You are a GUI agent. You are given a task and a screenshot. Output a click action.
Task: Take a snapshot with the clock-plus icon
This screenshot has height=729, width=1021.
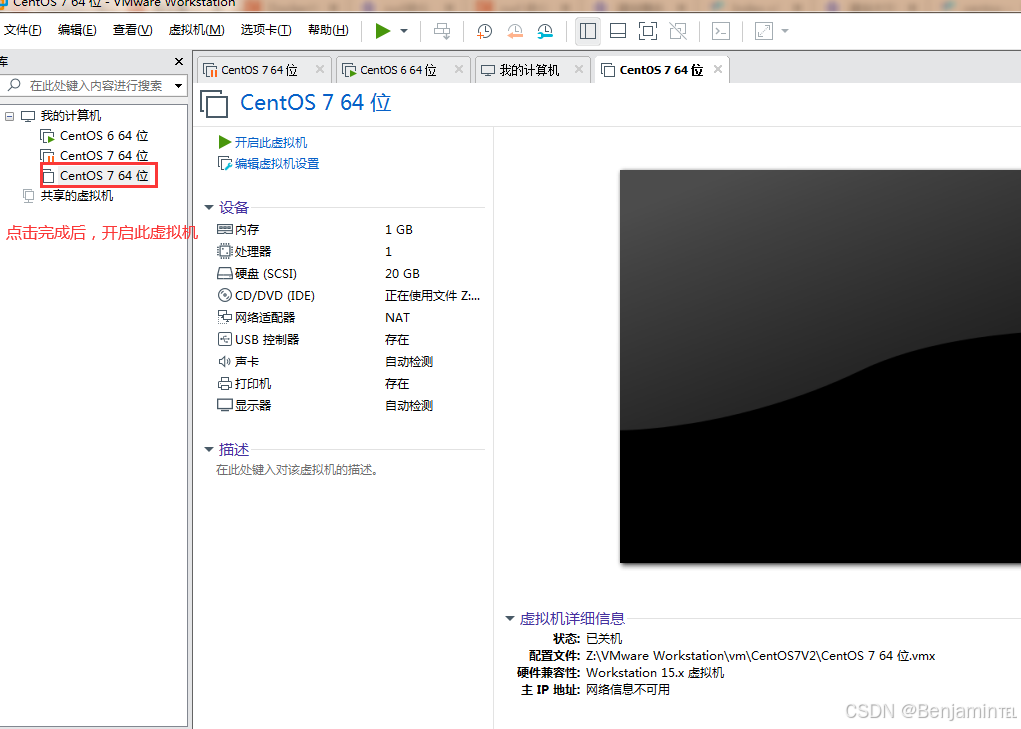coord(484,31)
